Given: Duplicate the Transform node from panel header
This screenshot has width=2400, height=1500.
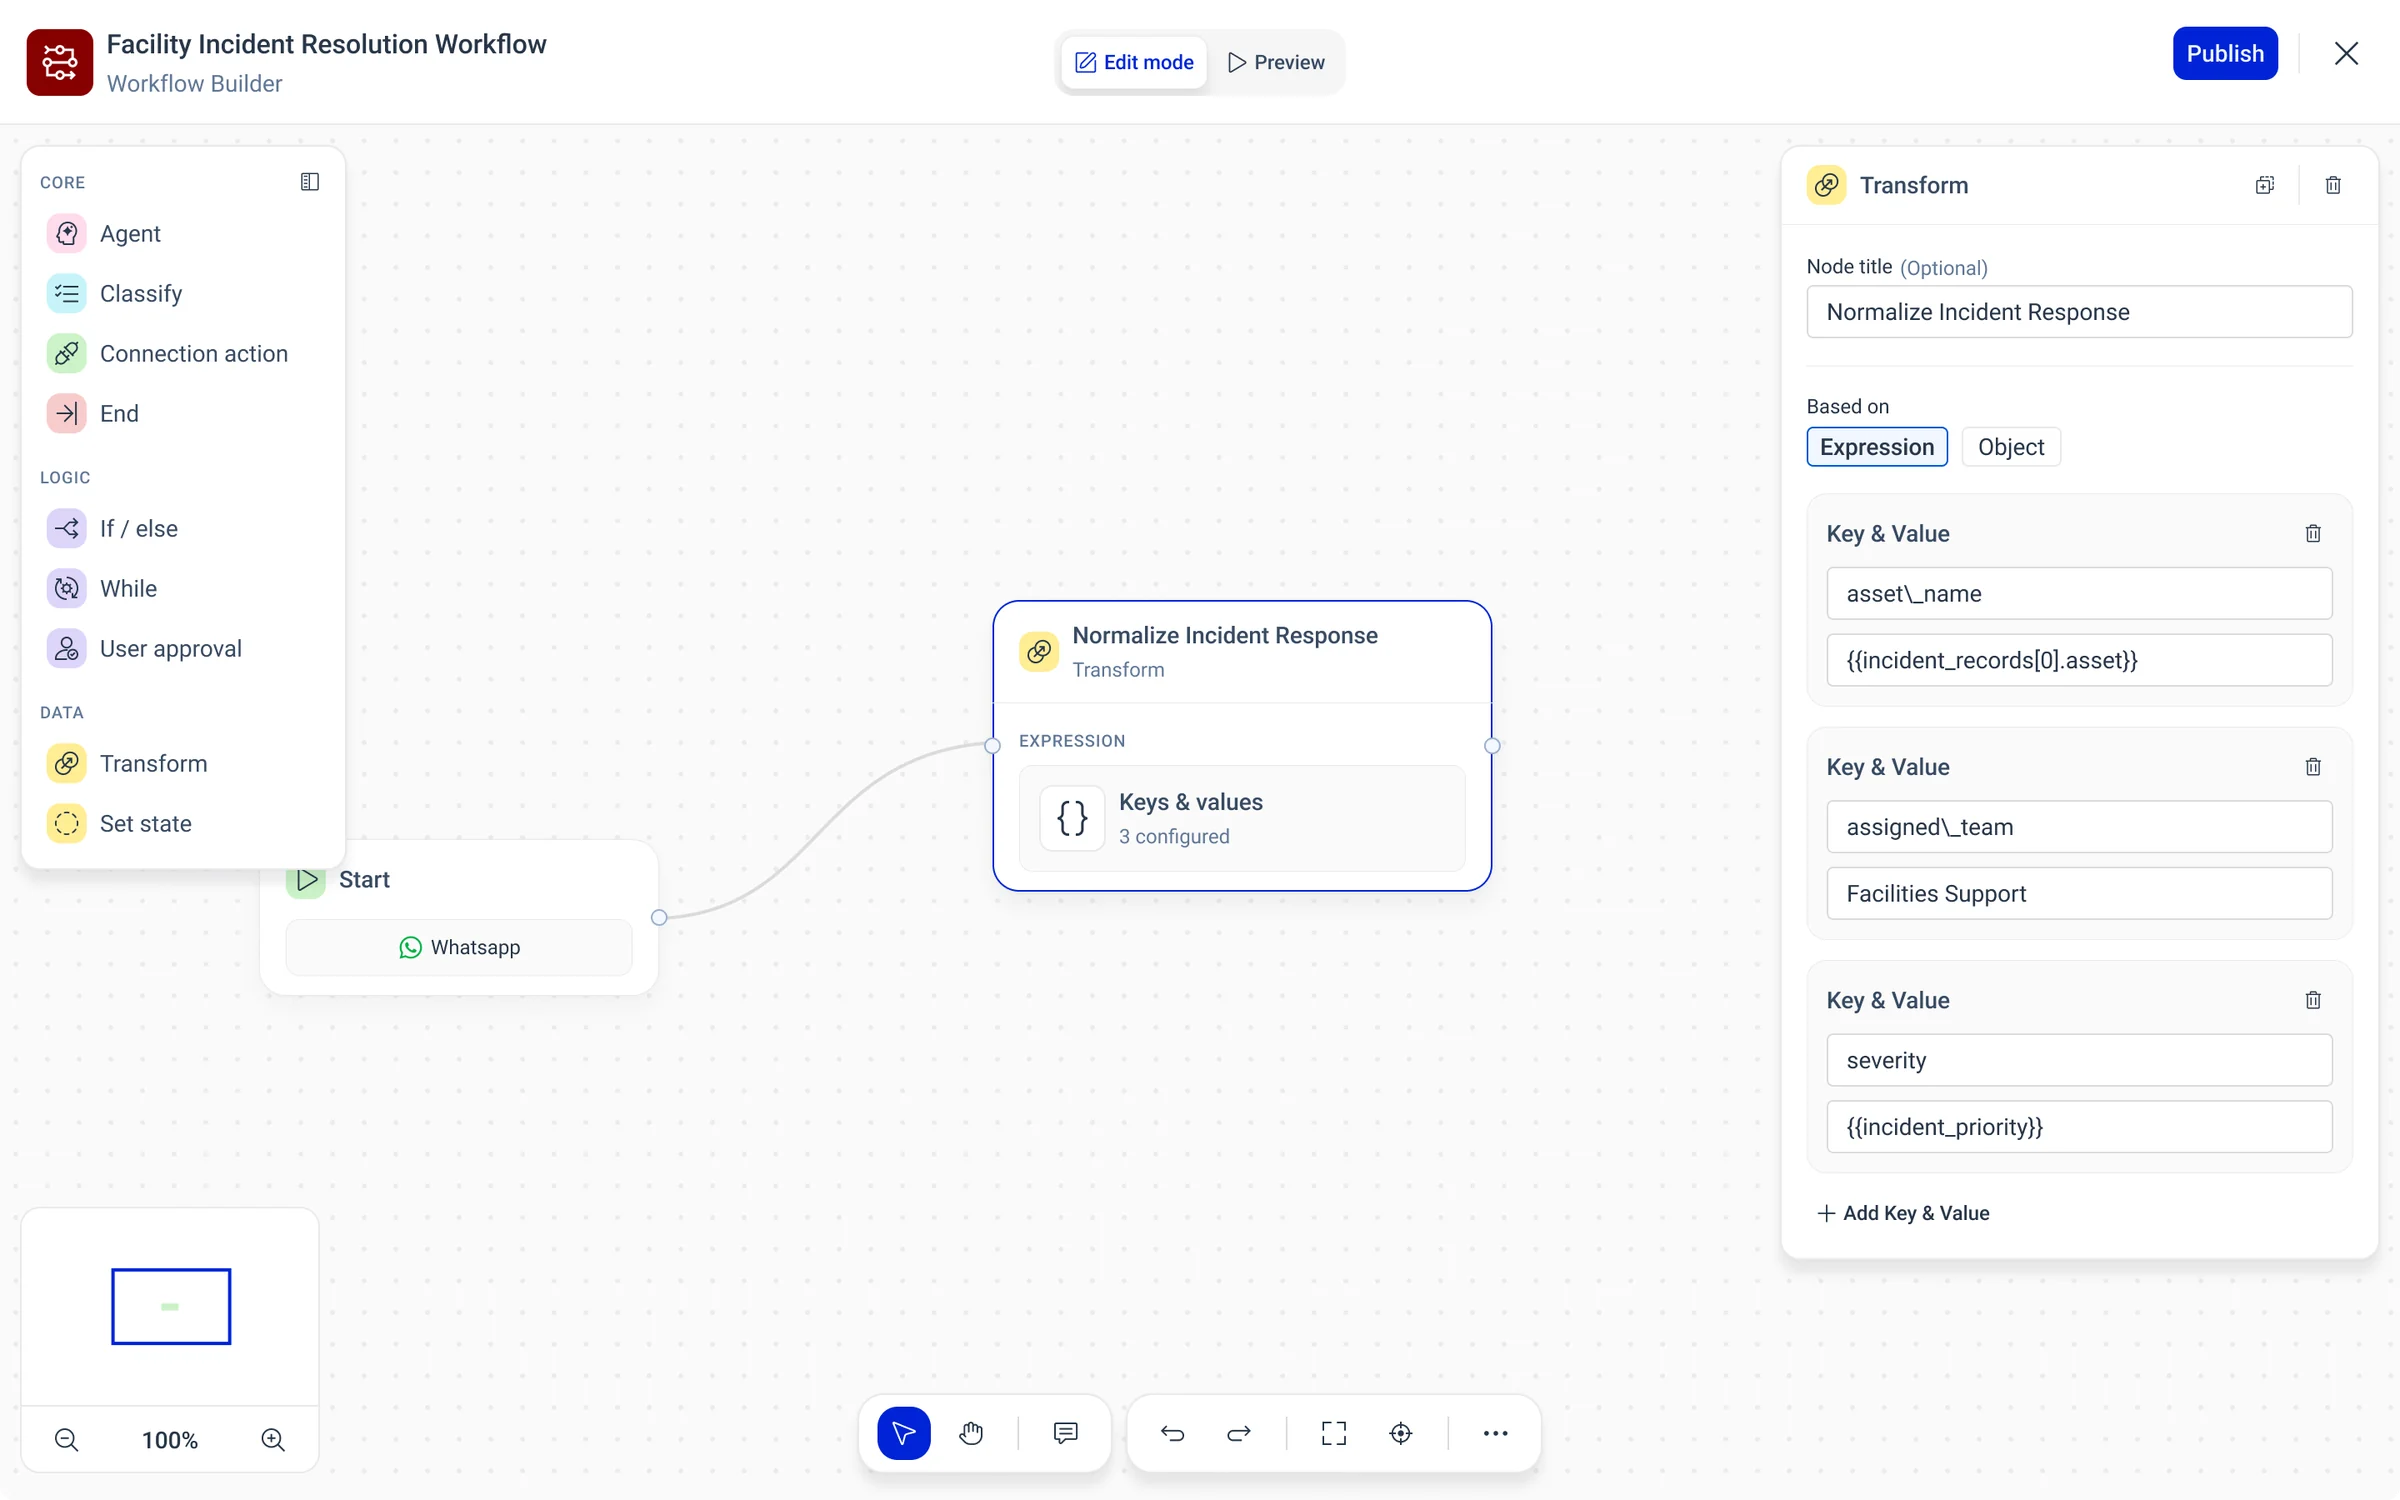Looking at the screenshot, I should click(2265, 185).
